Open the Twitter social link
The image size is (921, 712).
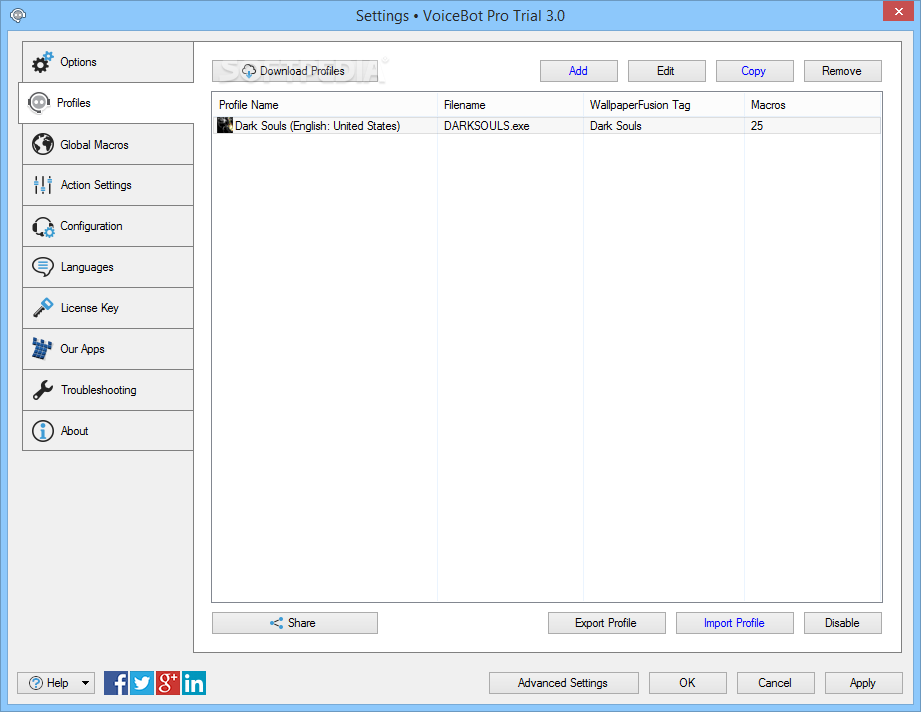(x=142, y=683)
